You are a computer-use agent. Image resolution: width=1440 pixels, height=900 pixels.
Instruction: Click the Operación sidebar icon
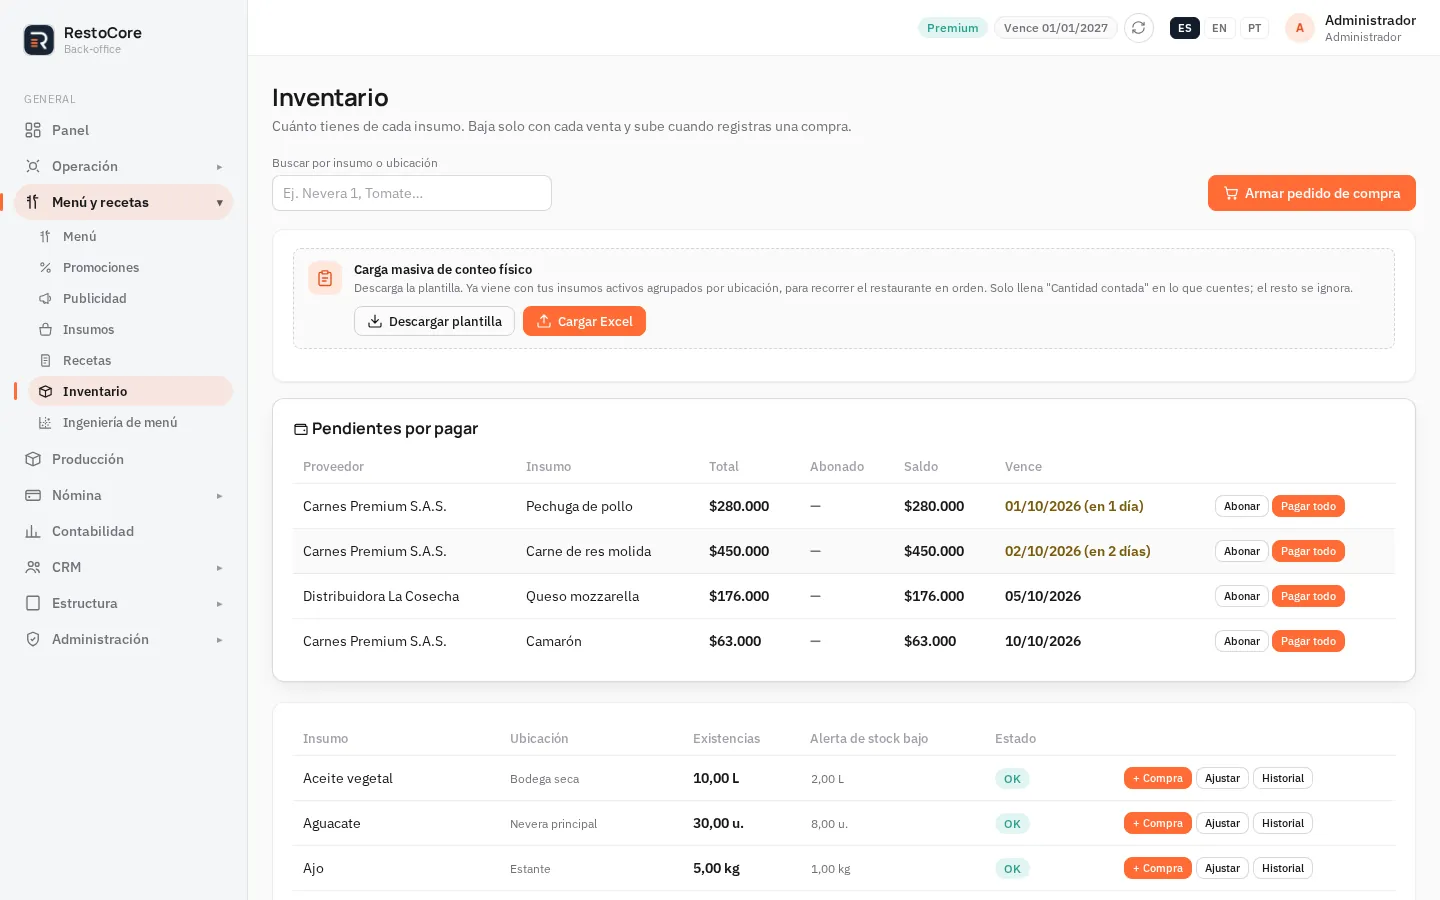pyautogui.click(x=33, y=166)
